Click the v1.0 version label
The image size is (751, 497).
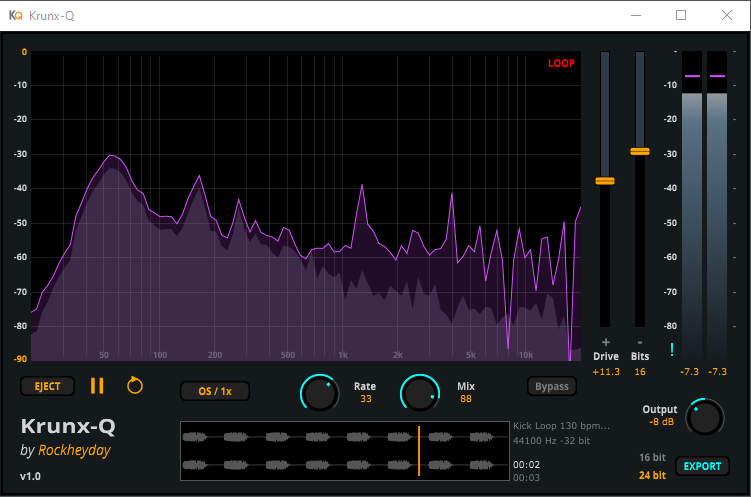coord(30,476)
